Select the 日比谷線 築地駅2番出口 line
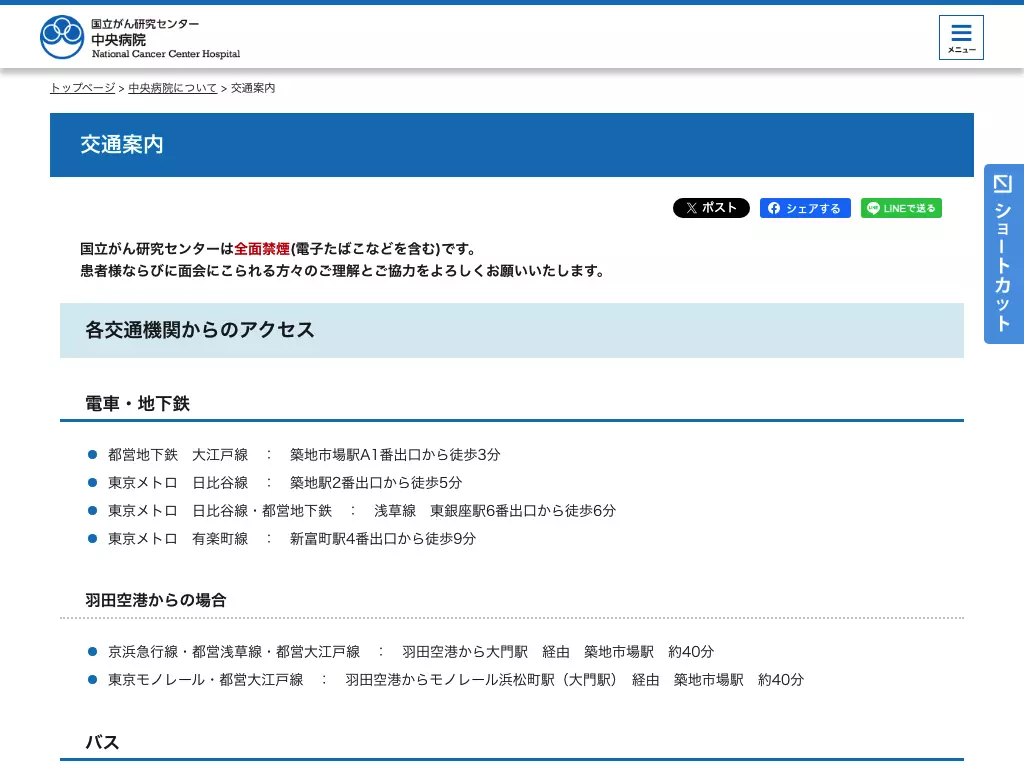 click(285, 483)
